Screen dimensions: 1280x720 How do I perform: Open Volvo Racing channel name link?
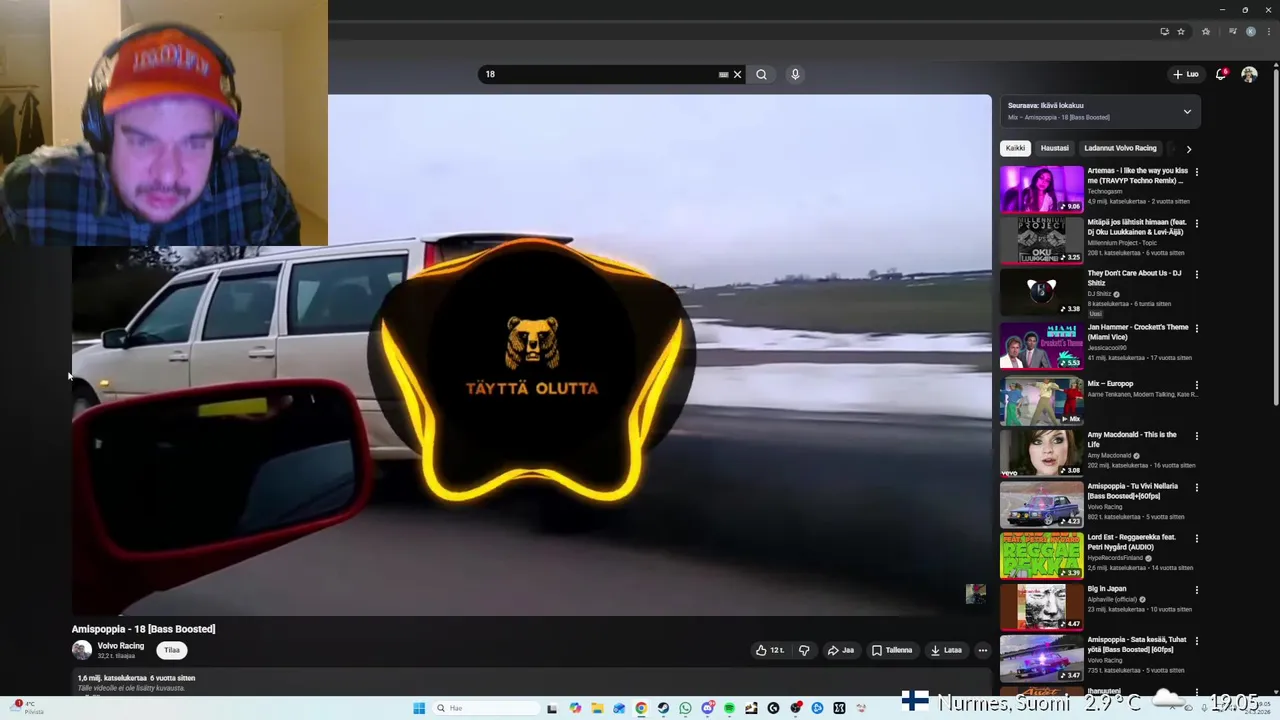point(121,646)
